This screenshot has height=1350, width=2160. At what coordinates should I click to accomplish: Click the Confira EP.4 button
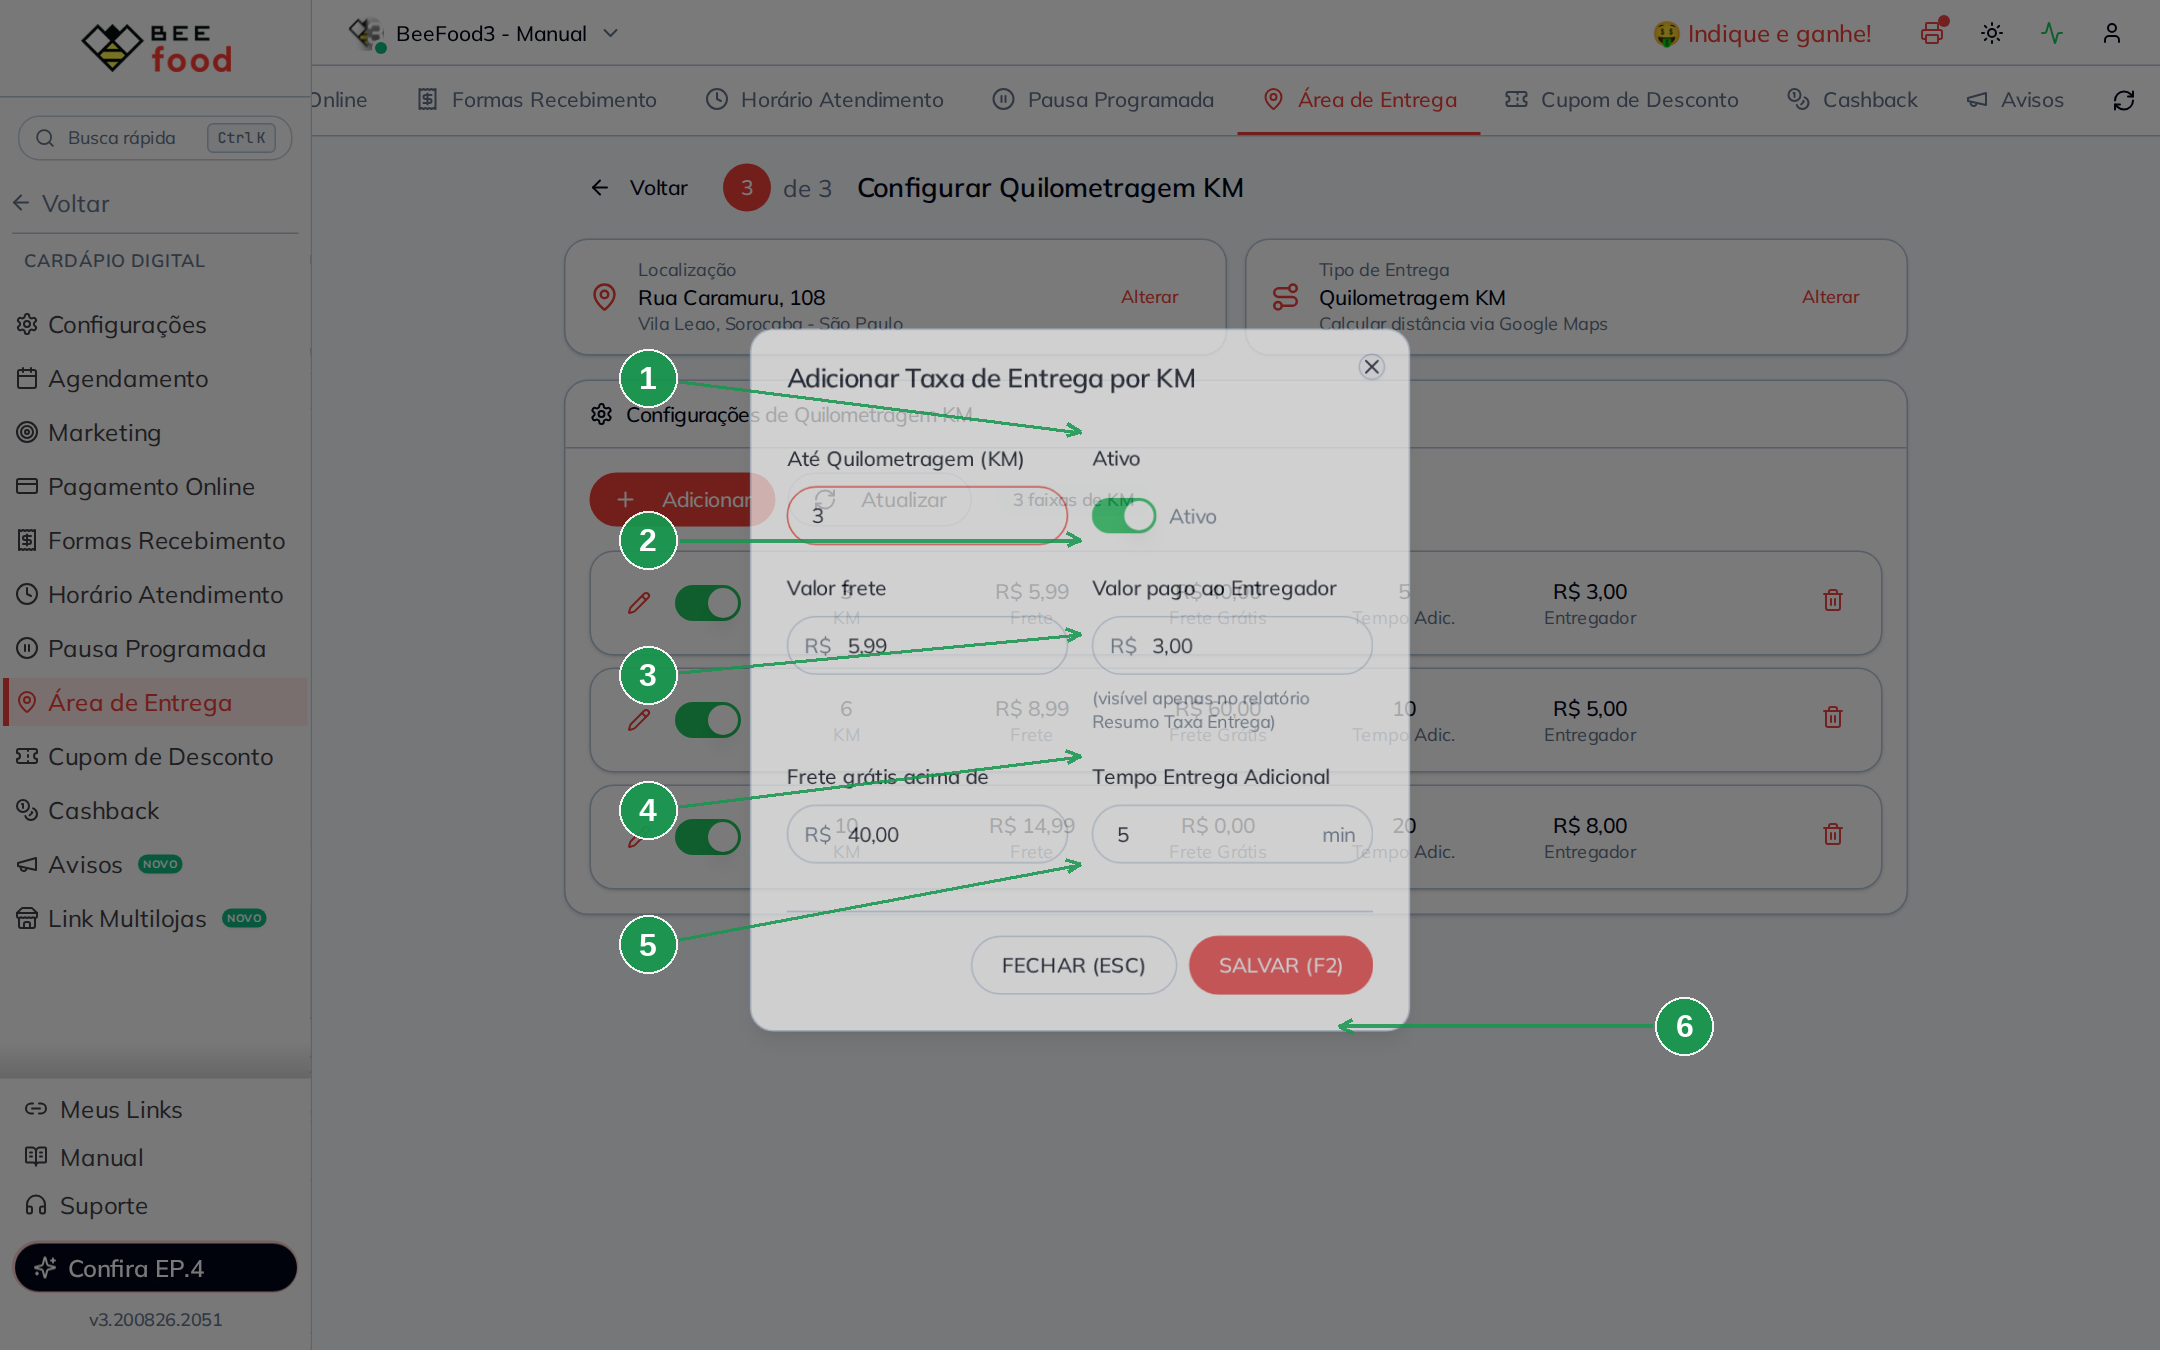coord(155,1268)
